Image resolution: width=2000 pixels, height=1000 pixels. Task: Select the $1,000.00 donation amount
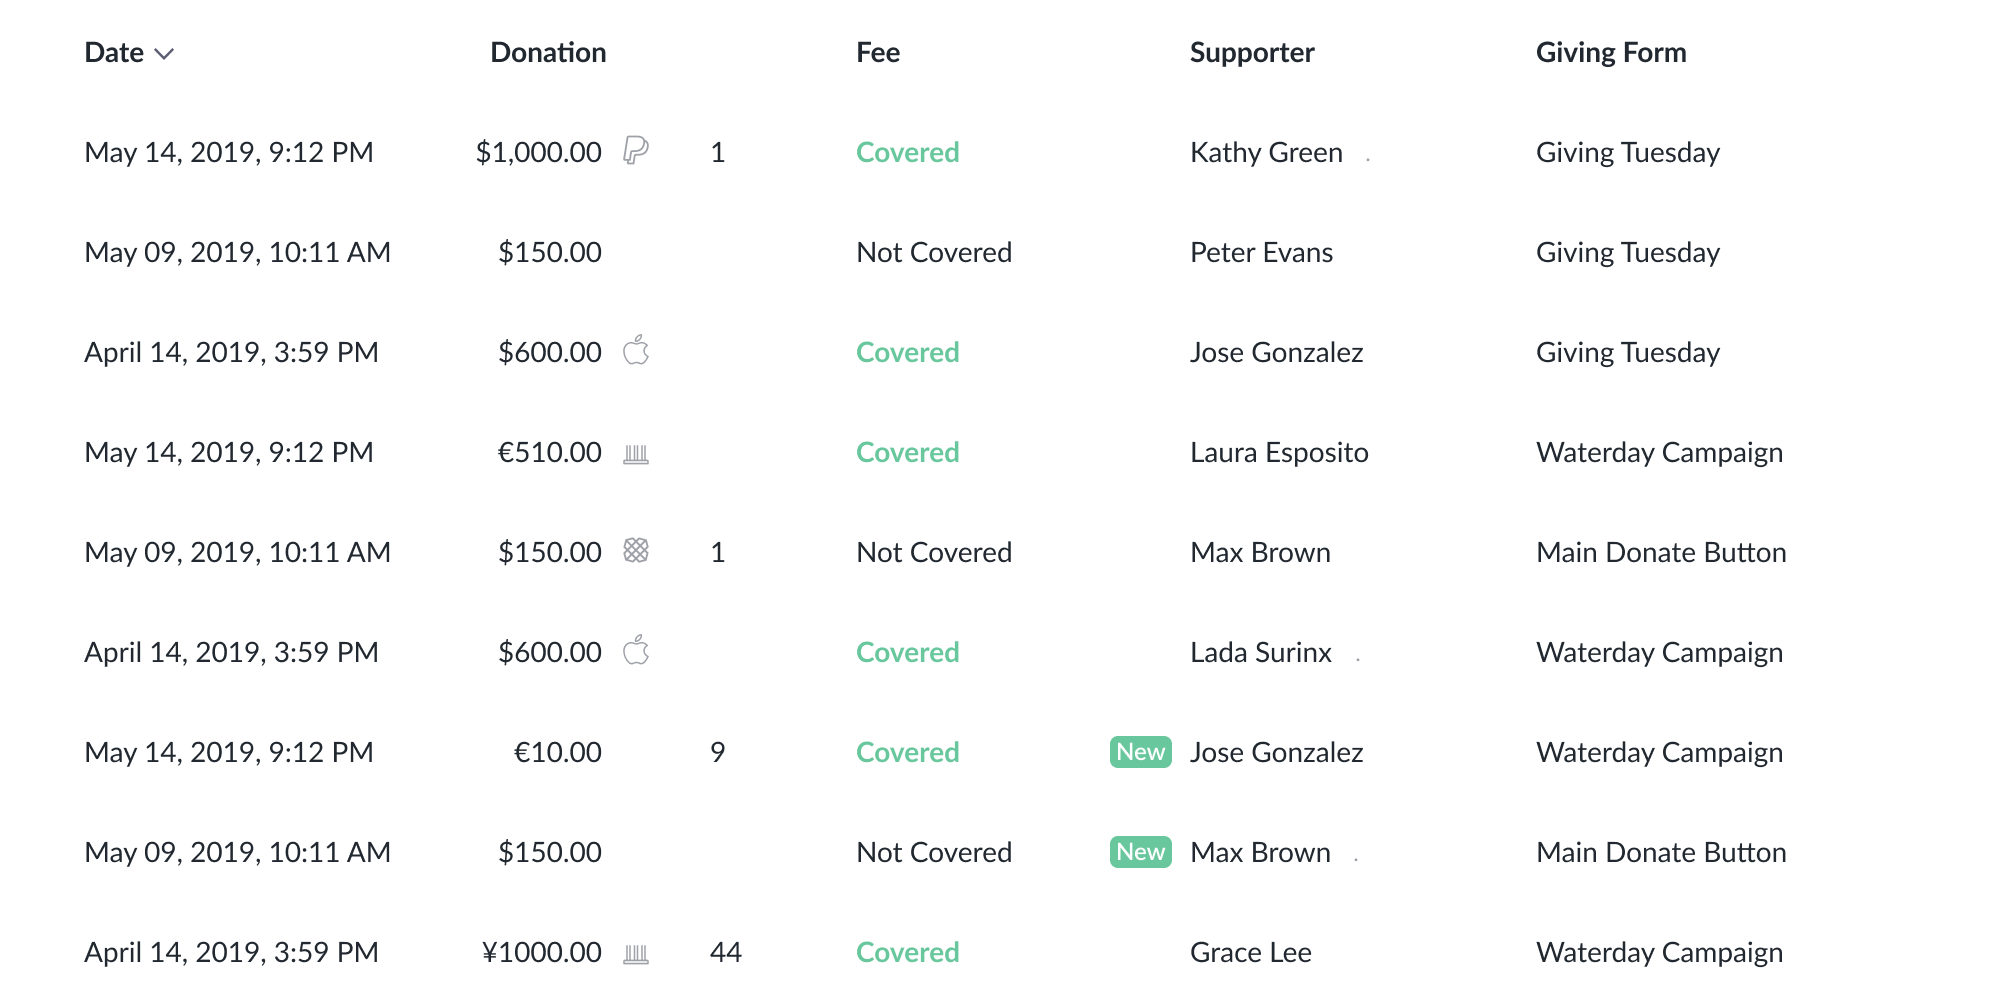tap(538, 152)
